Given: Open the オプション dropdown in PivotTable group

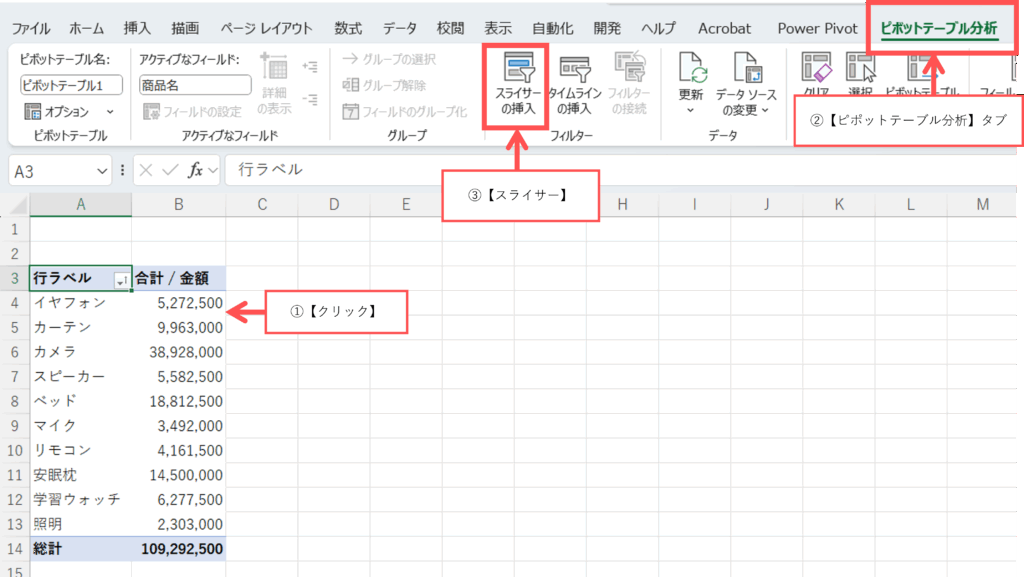Looking at the screenshot, I should tap(110, 111).
